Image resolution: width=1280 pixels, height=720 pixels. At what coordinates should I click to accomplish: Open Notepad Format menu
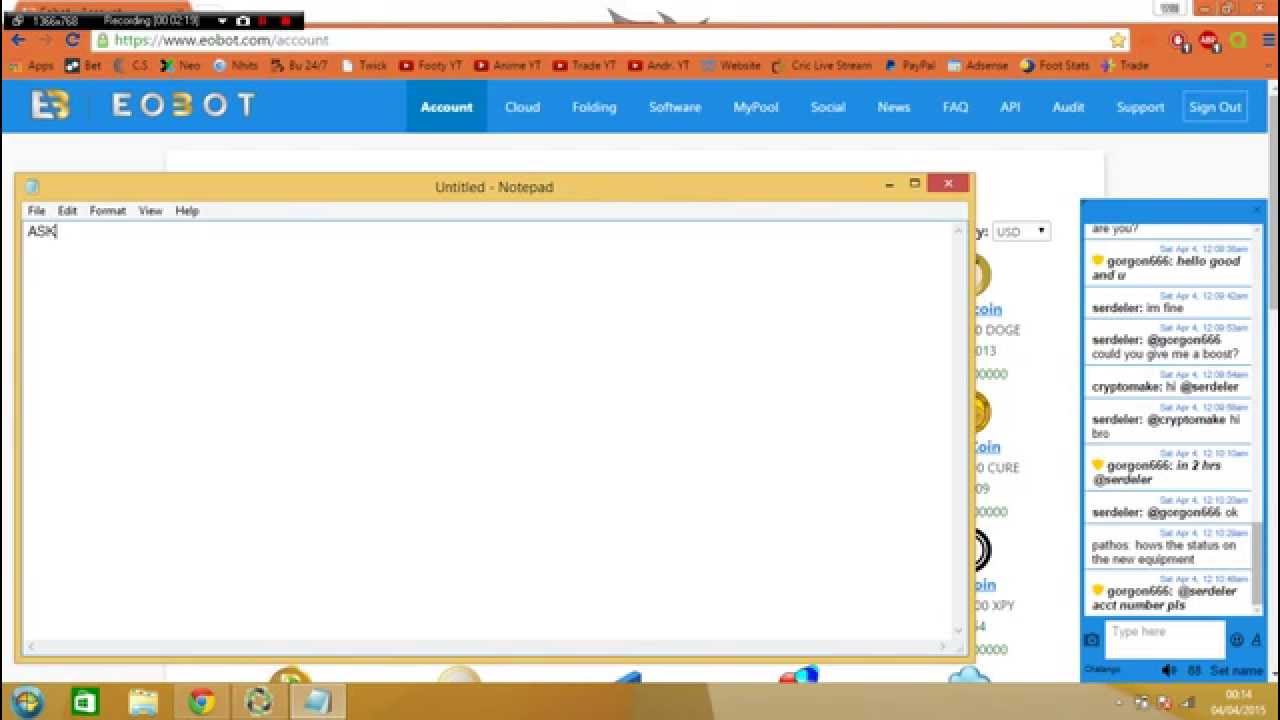[108, 211]
